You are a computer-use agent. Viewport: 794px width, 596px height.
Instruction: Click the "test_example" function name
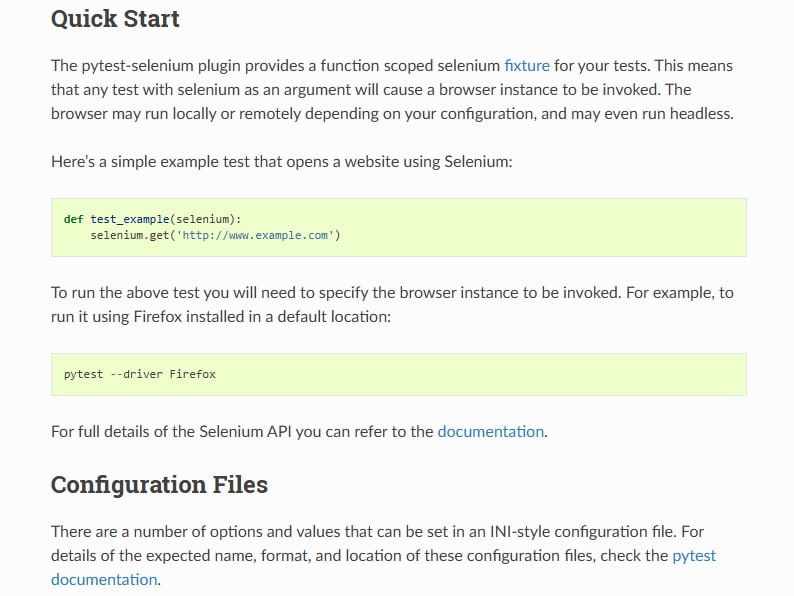pos(130,219)
